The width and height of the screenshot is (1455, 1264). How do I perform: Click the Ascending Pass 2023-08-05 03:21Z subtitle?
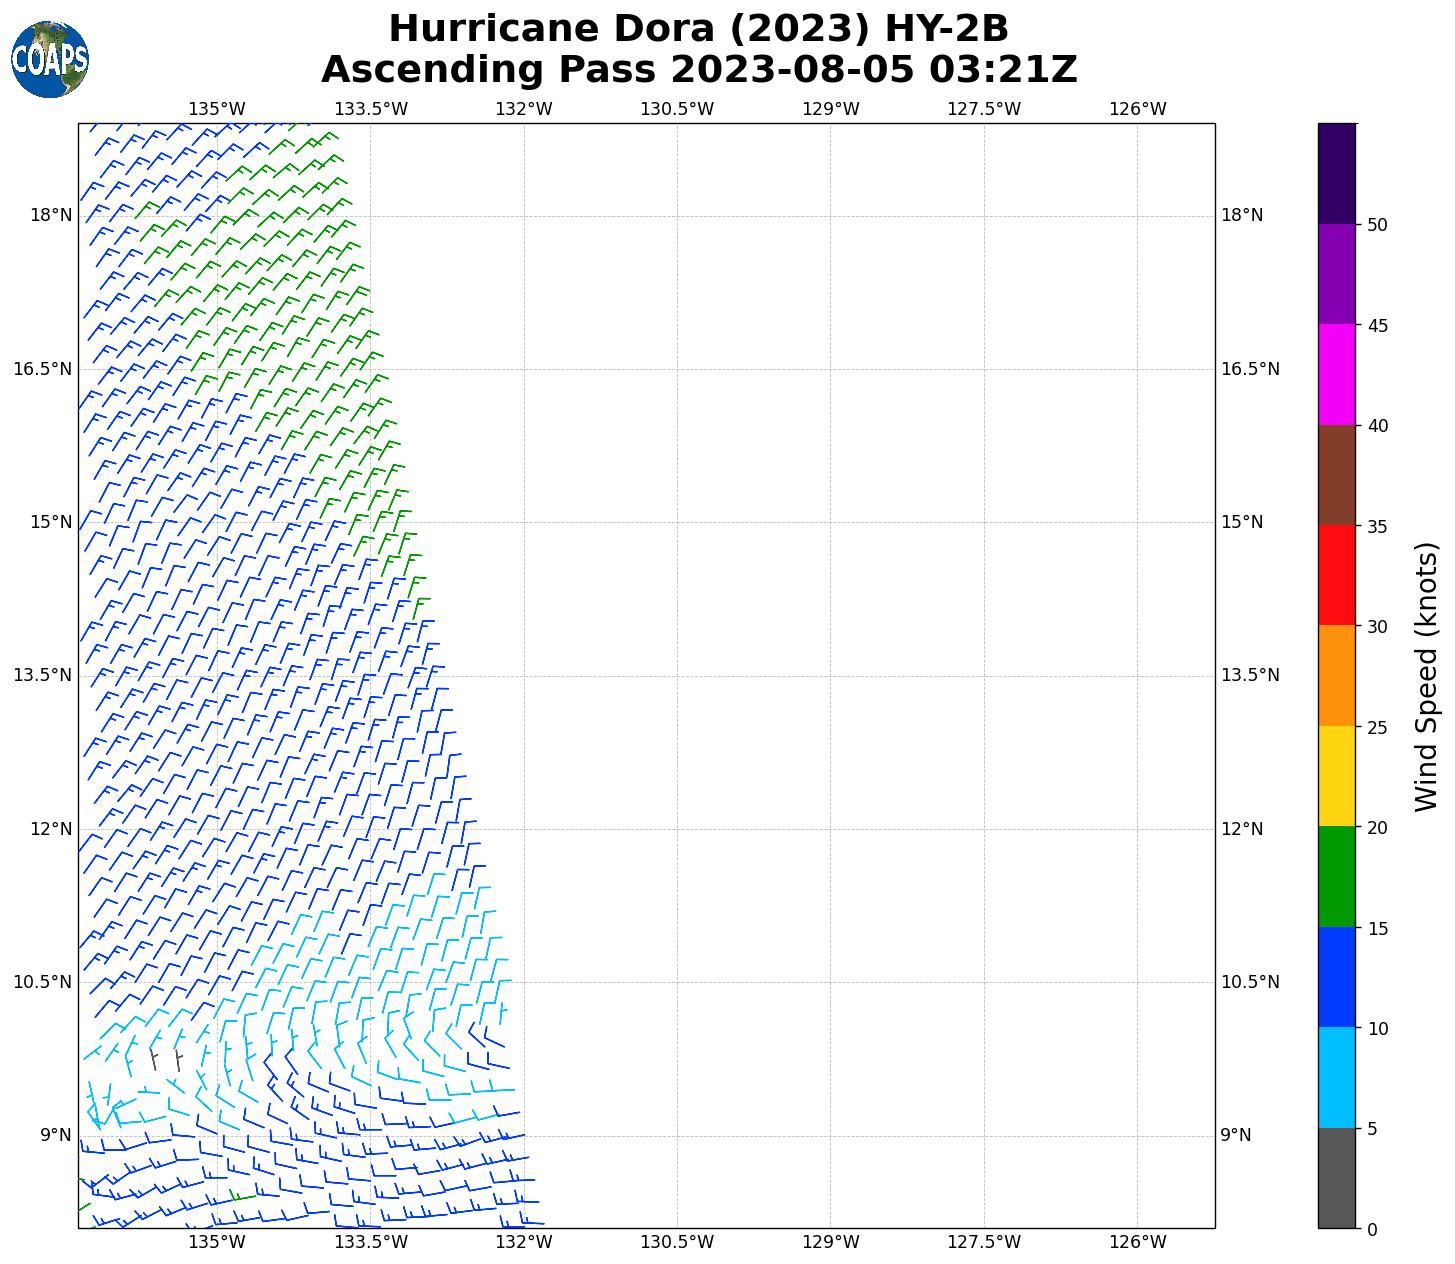coord(698,70)
